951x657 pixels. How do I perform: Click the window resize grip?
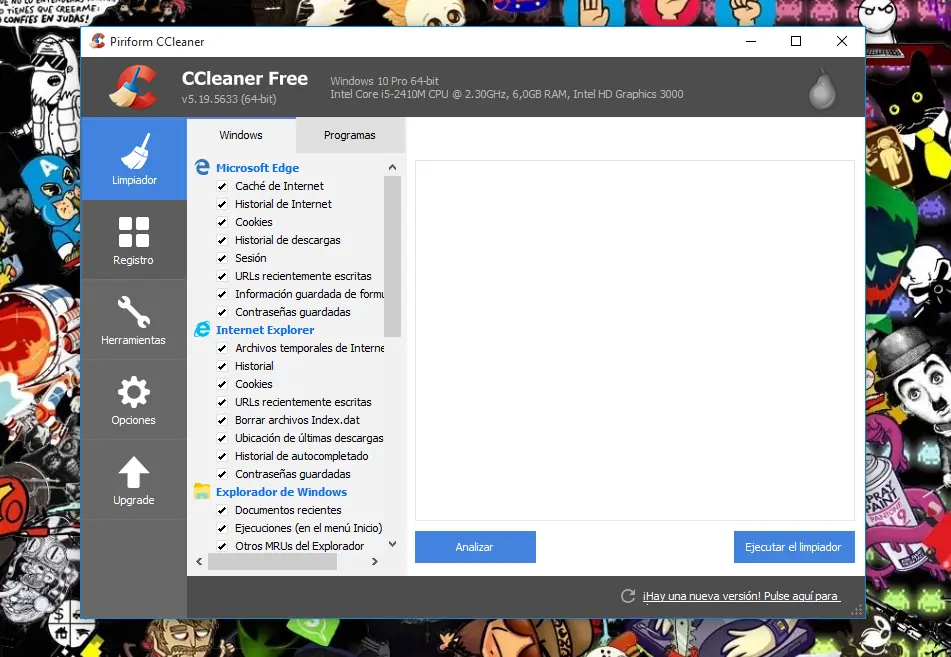click(857, 610)
